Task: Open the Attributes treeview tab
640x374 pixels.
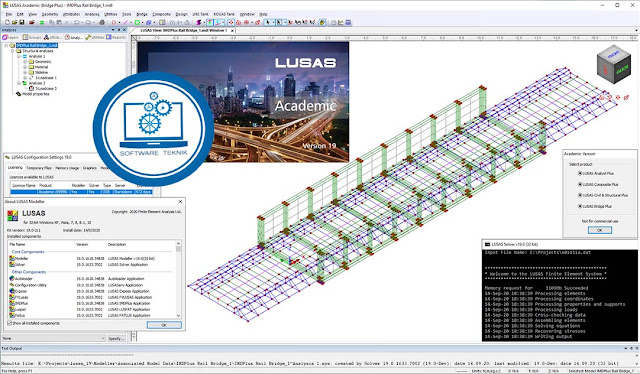Action: tap(53, 37)
